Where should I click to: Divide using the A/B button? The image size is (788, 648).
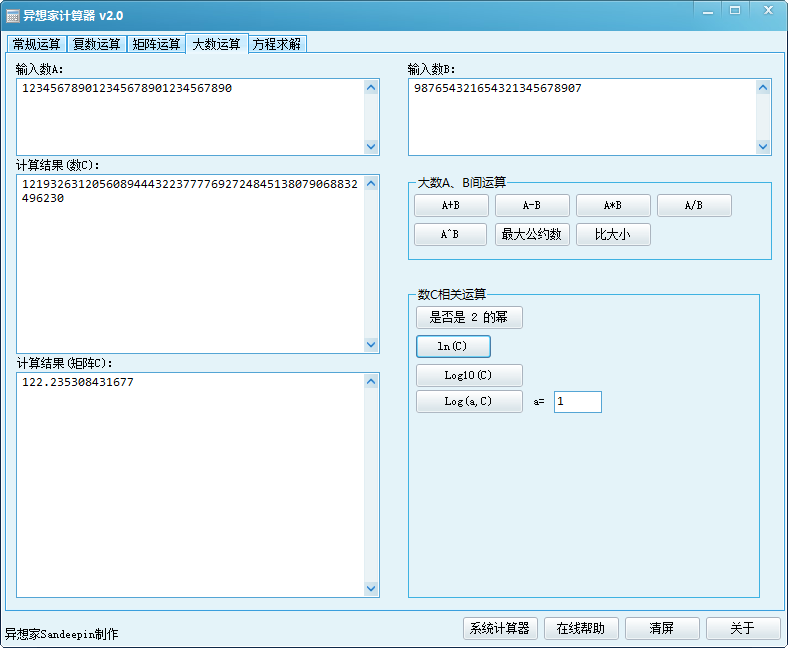pyautogui.click(x=694, y=205)
